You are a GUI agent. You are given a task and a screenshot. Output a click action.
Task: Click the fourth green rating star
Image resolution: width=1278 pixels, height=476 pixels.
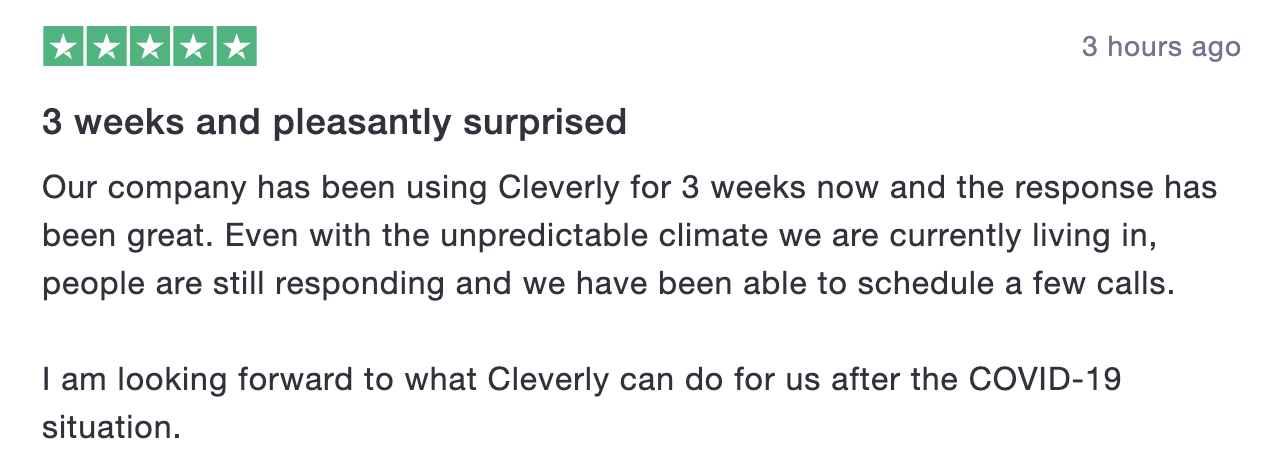coord(193,46)
